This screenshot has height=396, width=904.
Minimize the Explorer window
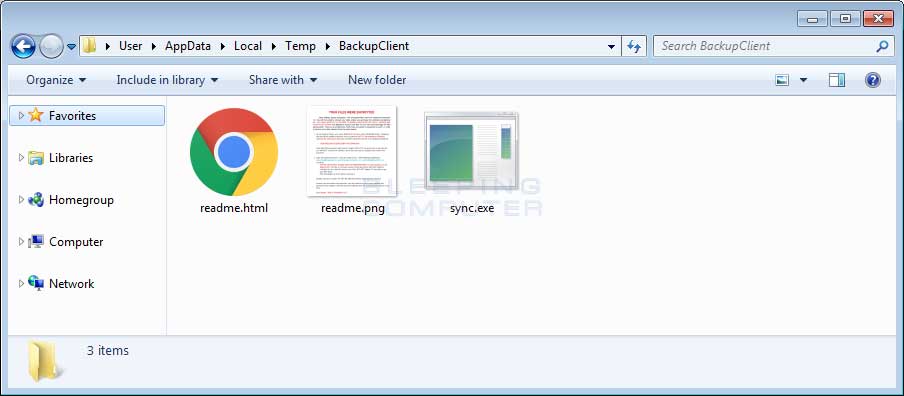click(x=812, y=19)
